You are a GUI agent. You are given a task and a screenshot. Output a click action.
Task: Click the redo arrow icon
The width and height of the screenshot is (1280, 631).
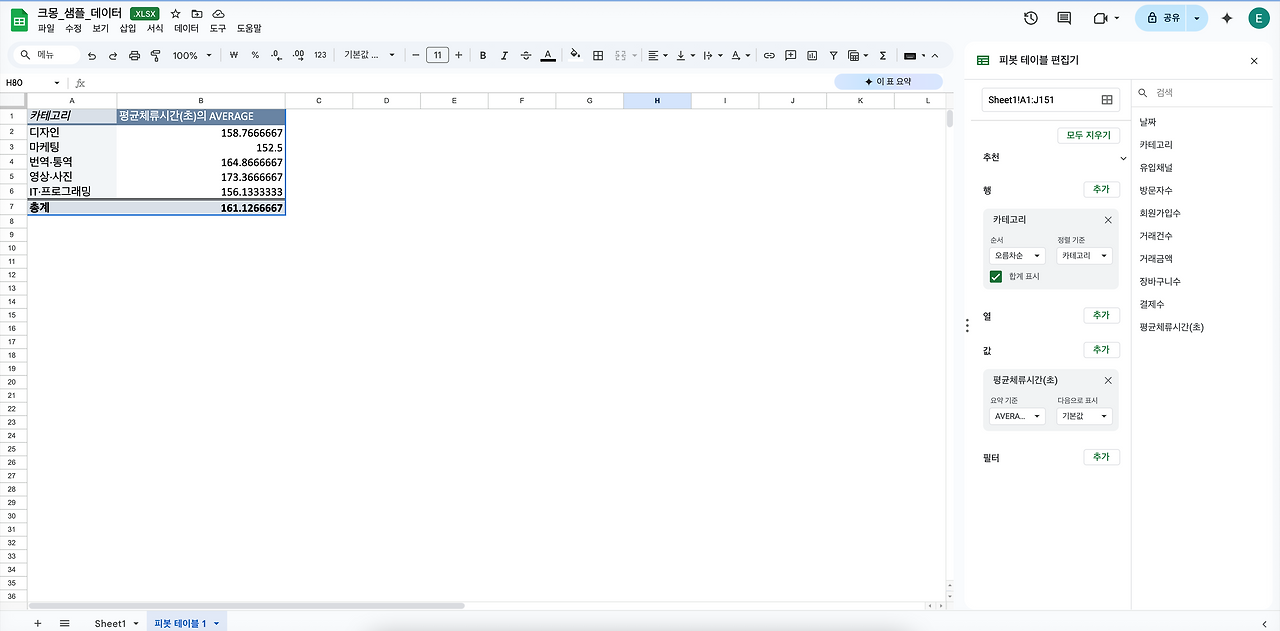[113, 56]
